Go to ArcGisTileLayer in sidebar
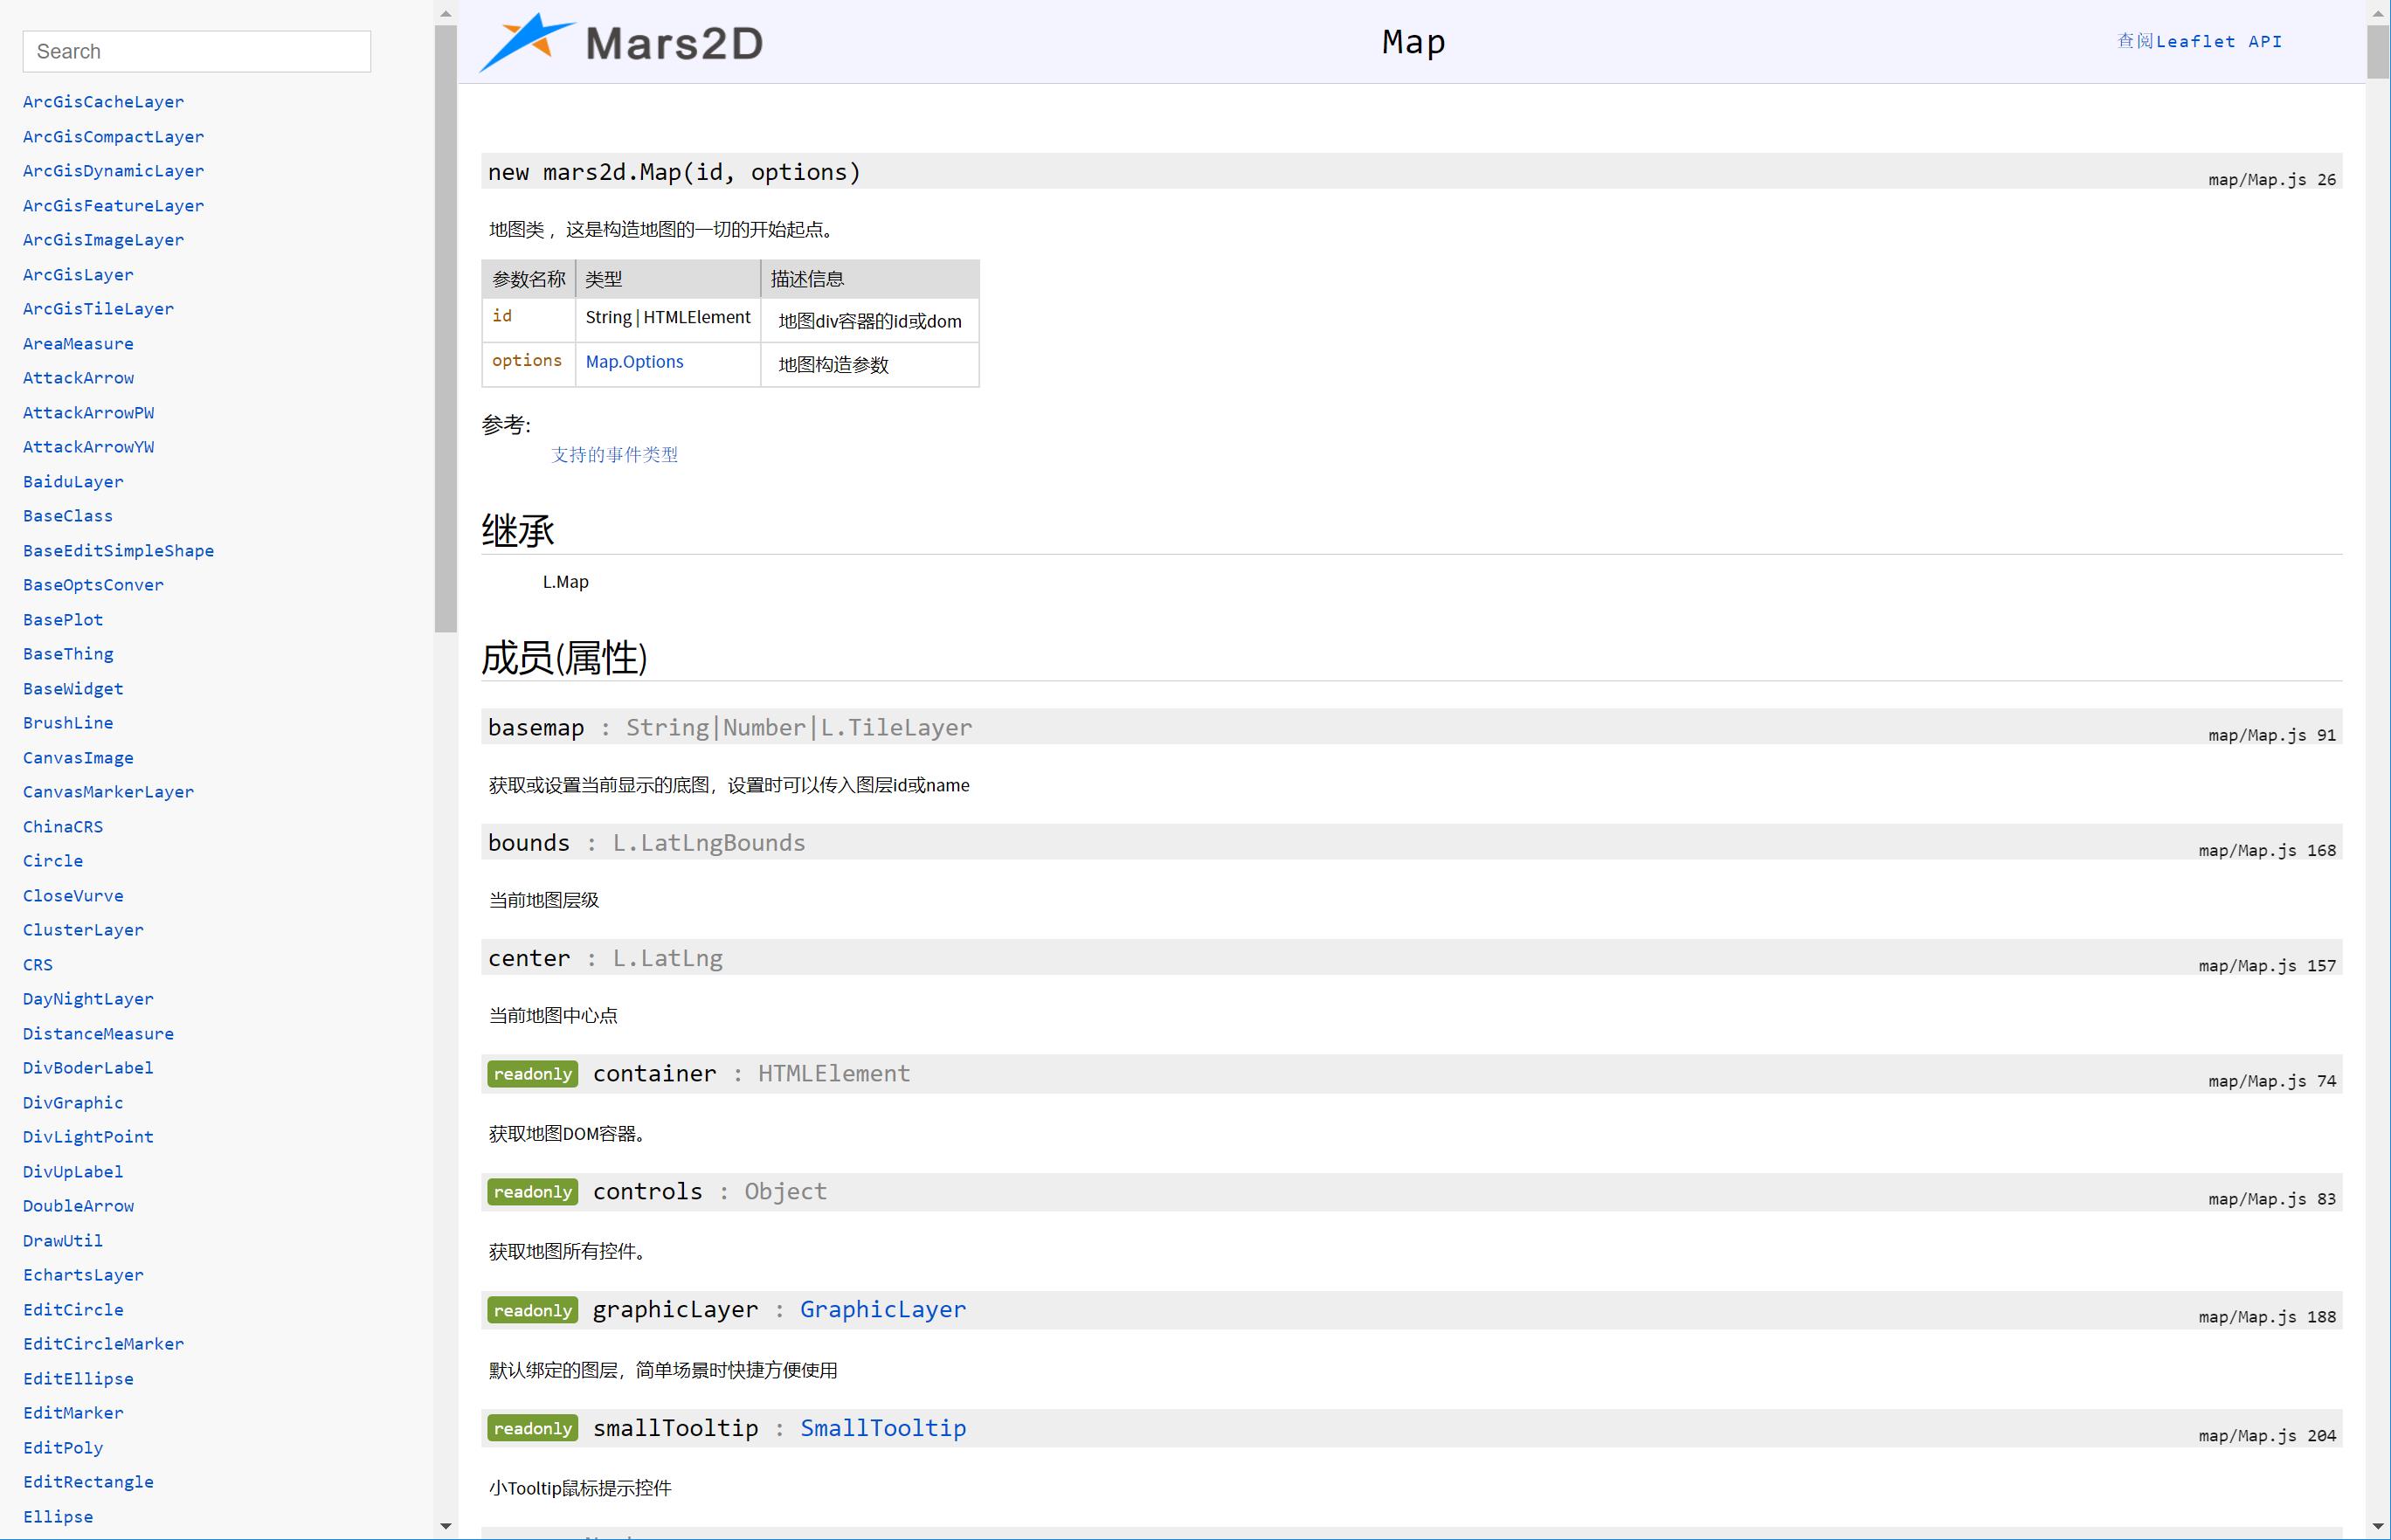This screenshot has width=2391, height=1540. 98,309
